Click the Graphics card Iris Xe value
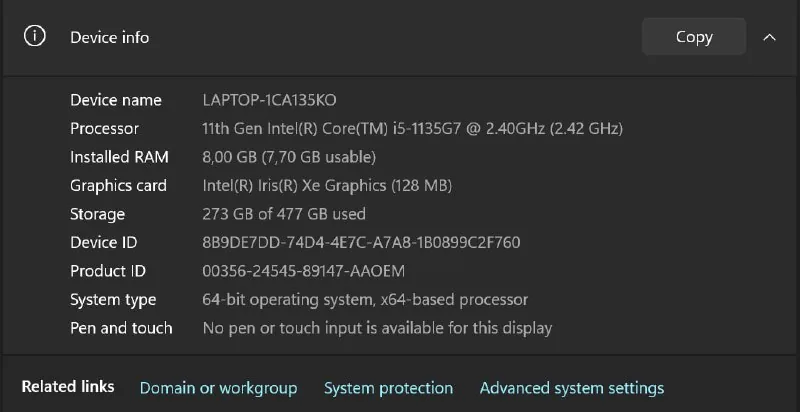Screen dimensions: 800x412 point(327,186)
